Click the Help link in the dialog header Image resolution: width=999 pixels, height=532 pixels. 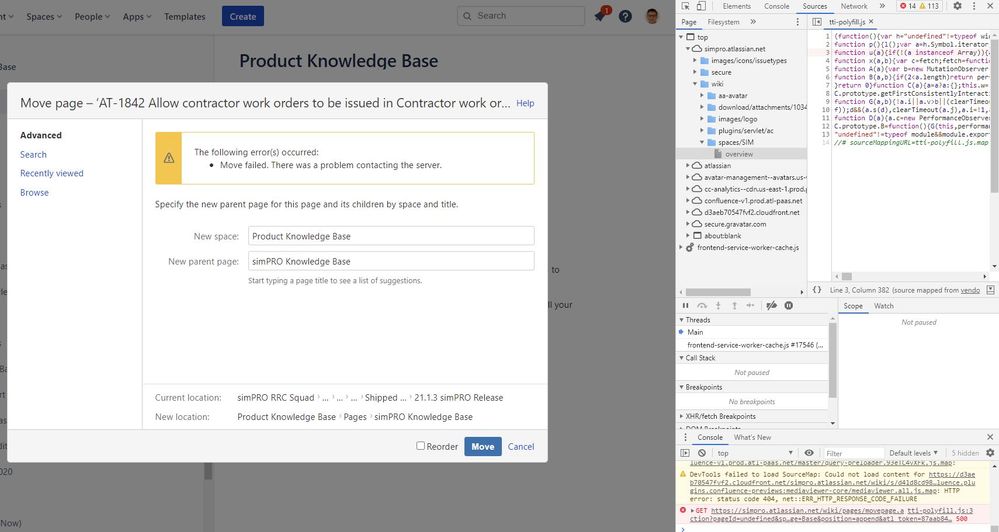click(x=525, y=103)
